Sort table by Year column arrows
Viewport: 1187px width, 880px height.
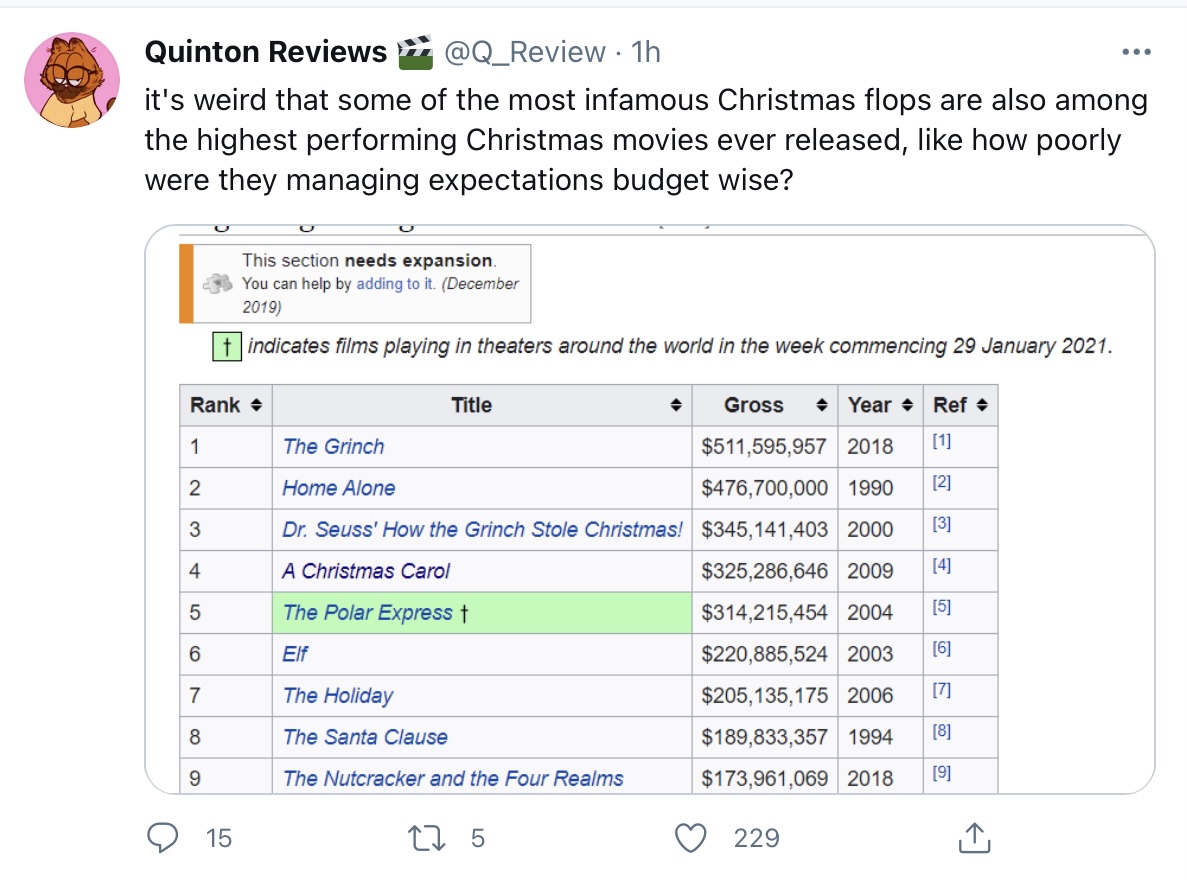point(908,405)
